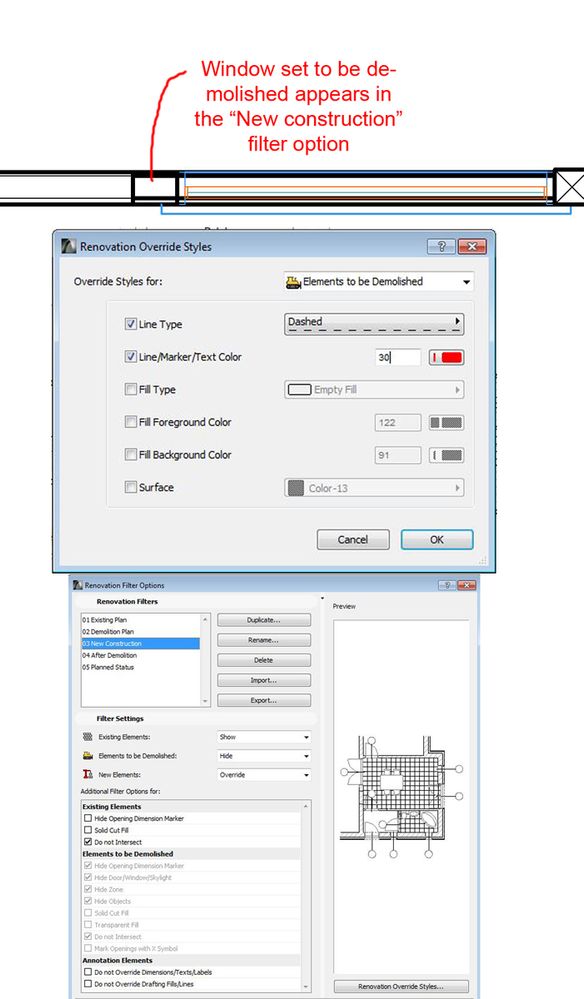Check Hide Opening Dimension Marker under Existing Elements
Image resolution: width=584 pixels, height=999 pixels.
tap(88, 818)
